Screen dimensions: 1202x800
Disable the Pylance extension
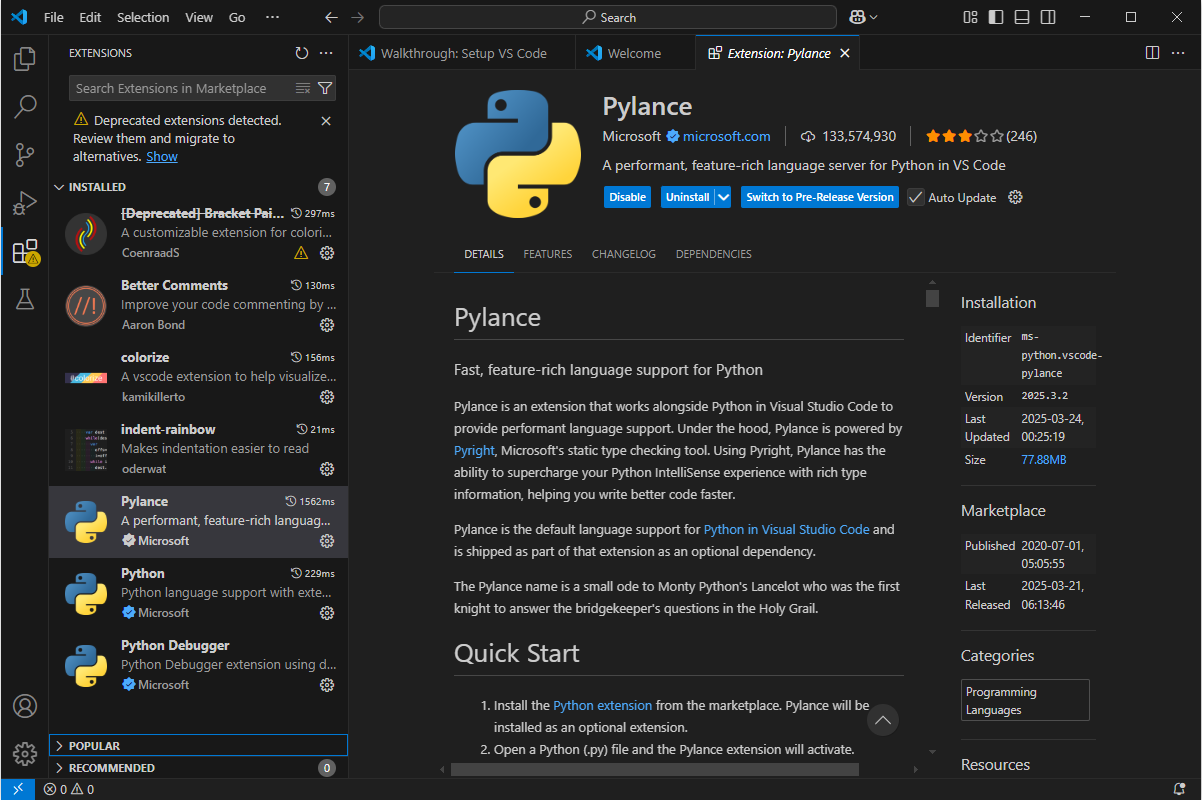[x=627, y=197]
